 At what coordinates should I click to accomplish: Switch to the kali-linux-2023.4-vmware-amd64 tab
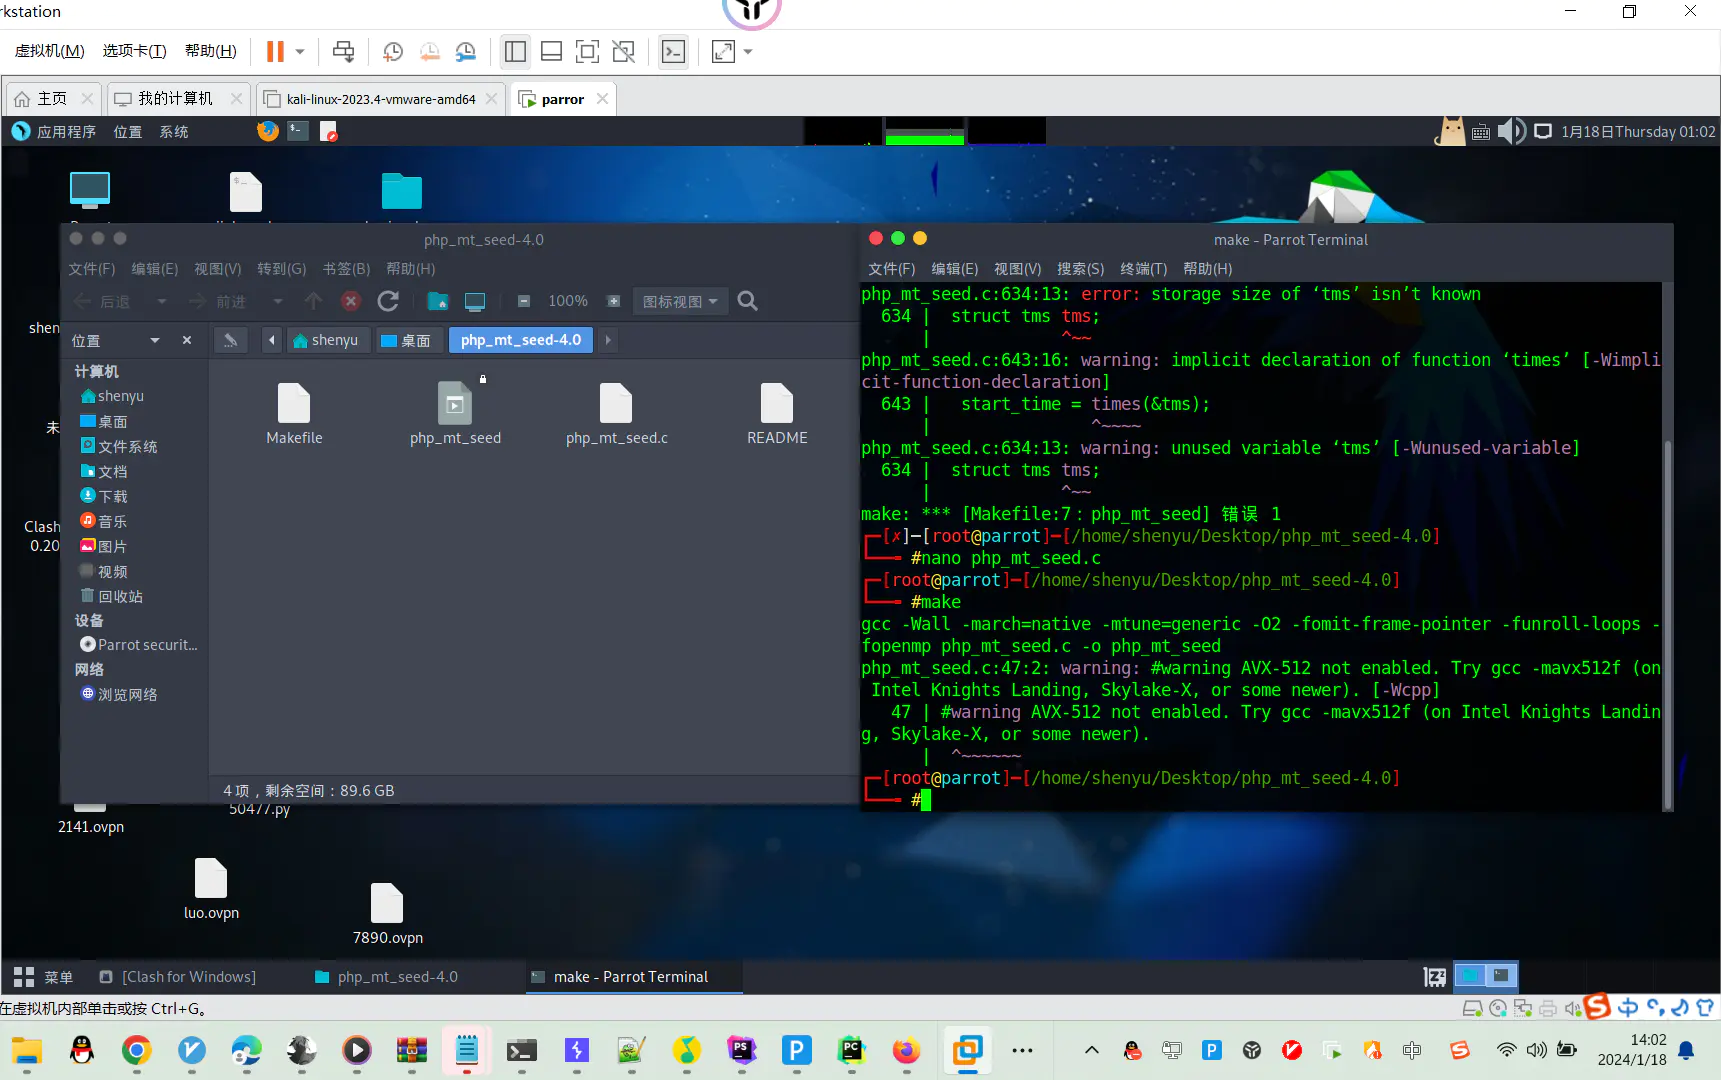pos(380,99)
